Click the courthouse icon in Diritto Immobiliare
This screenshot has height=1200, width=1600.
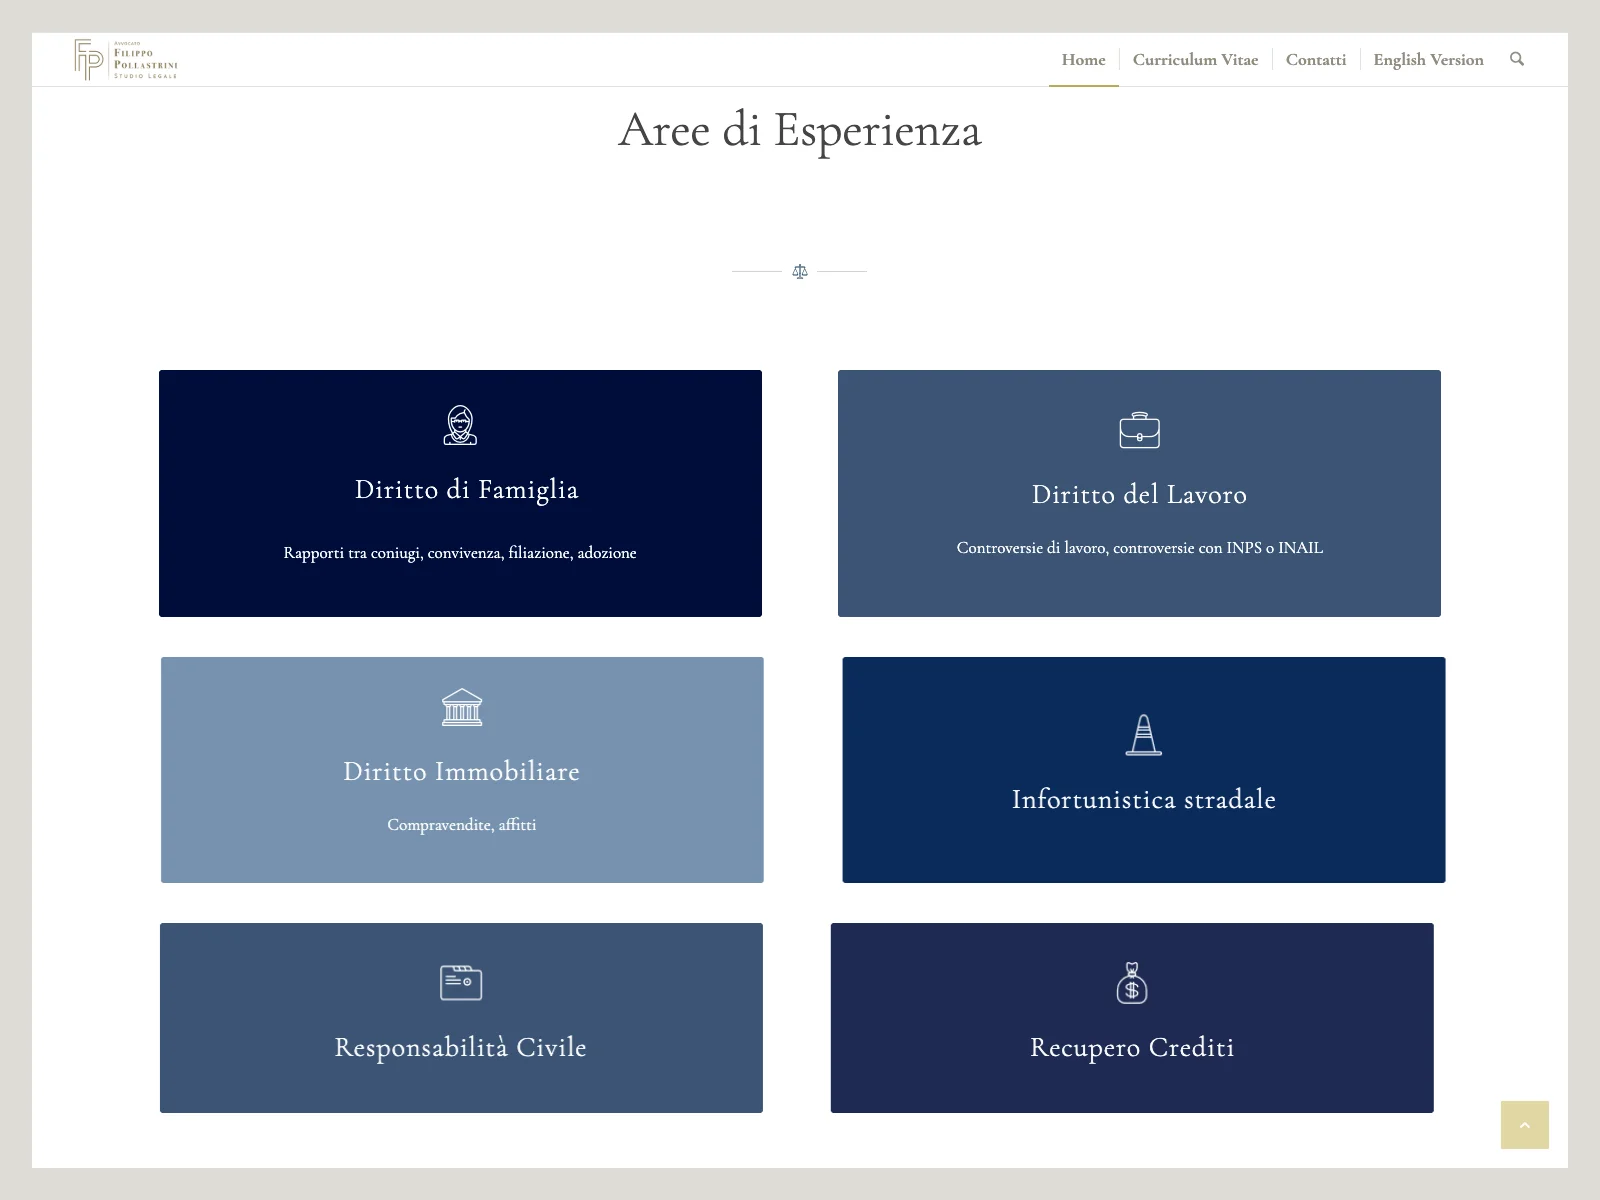pyautogui.click(x=462, y=707)
